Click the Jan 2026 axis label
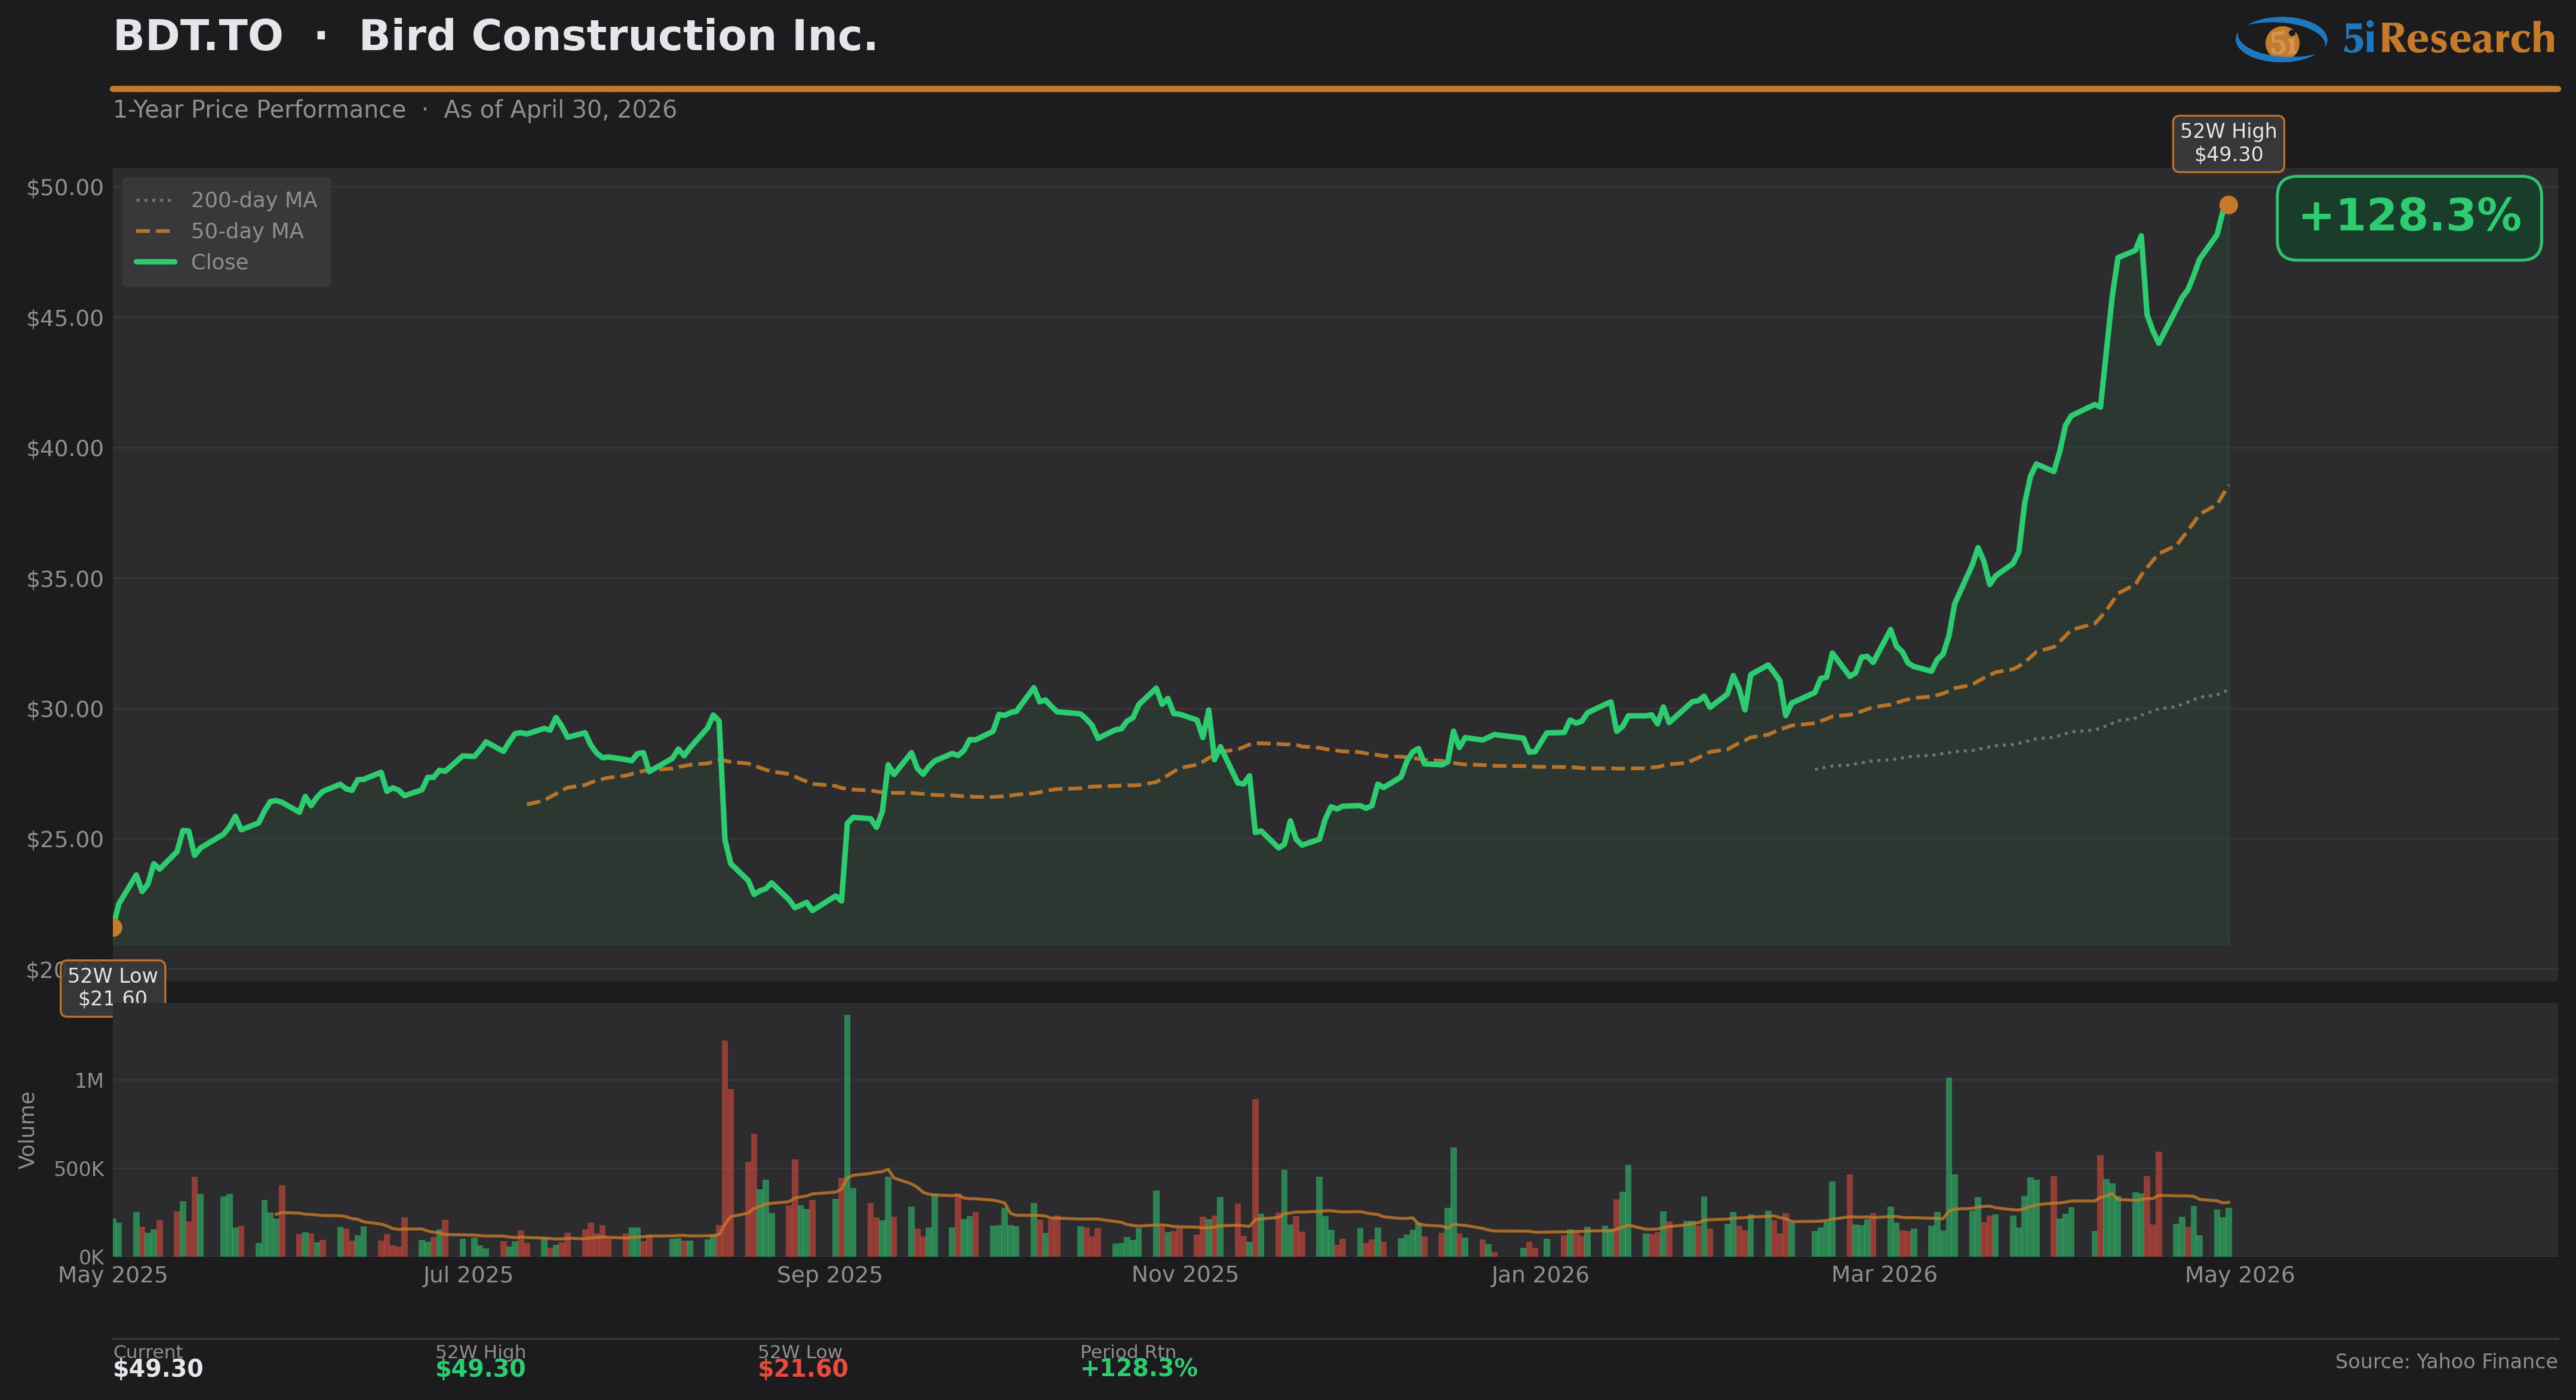 pyautogui.click(x=1539, y=1275)
